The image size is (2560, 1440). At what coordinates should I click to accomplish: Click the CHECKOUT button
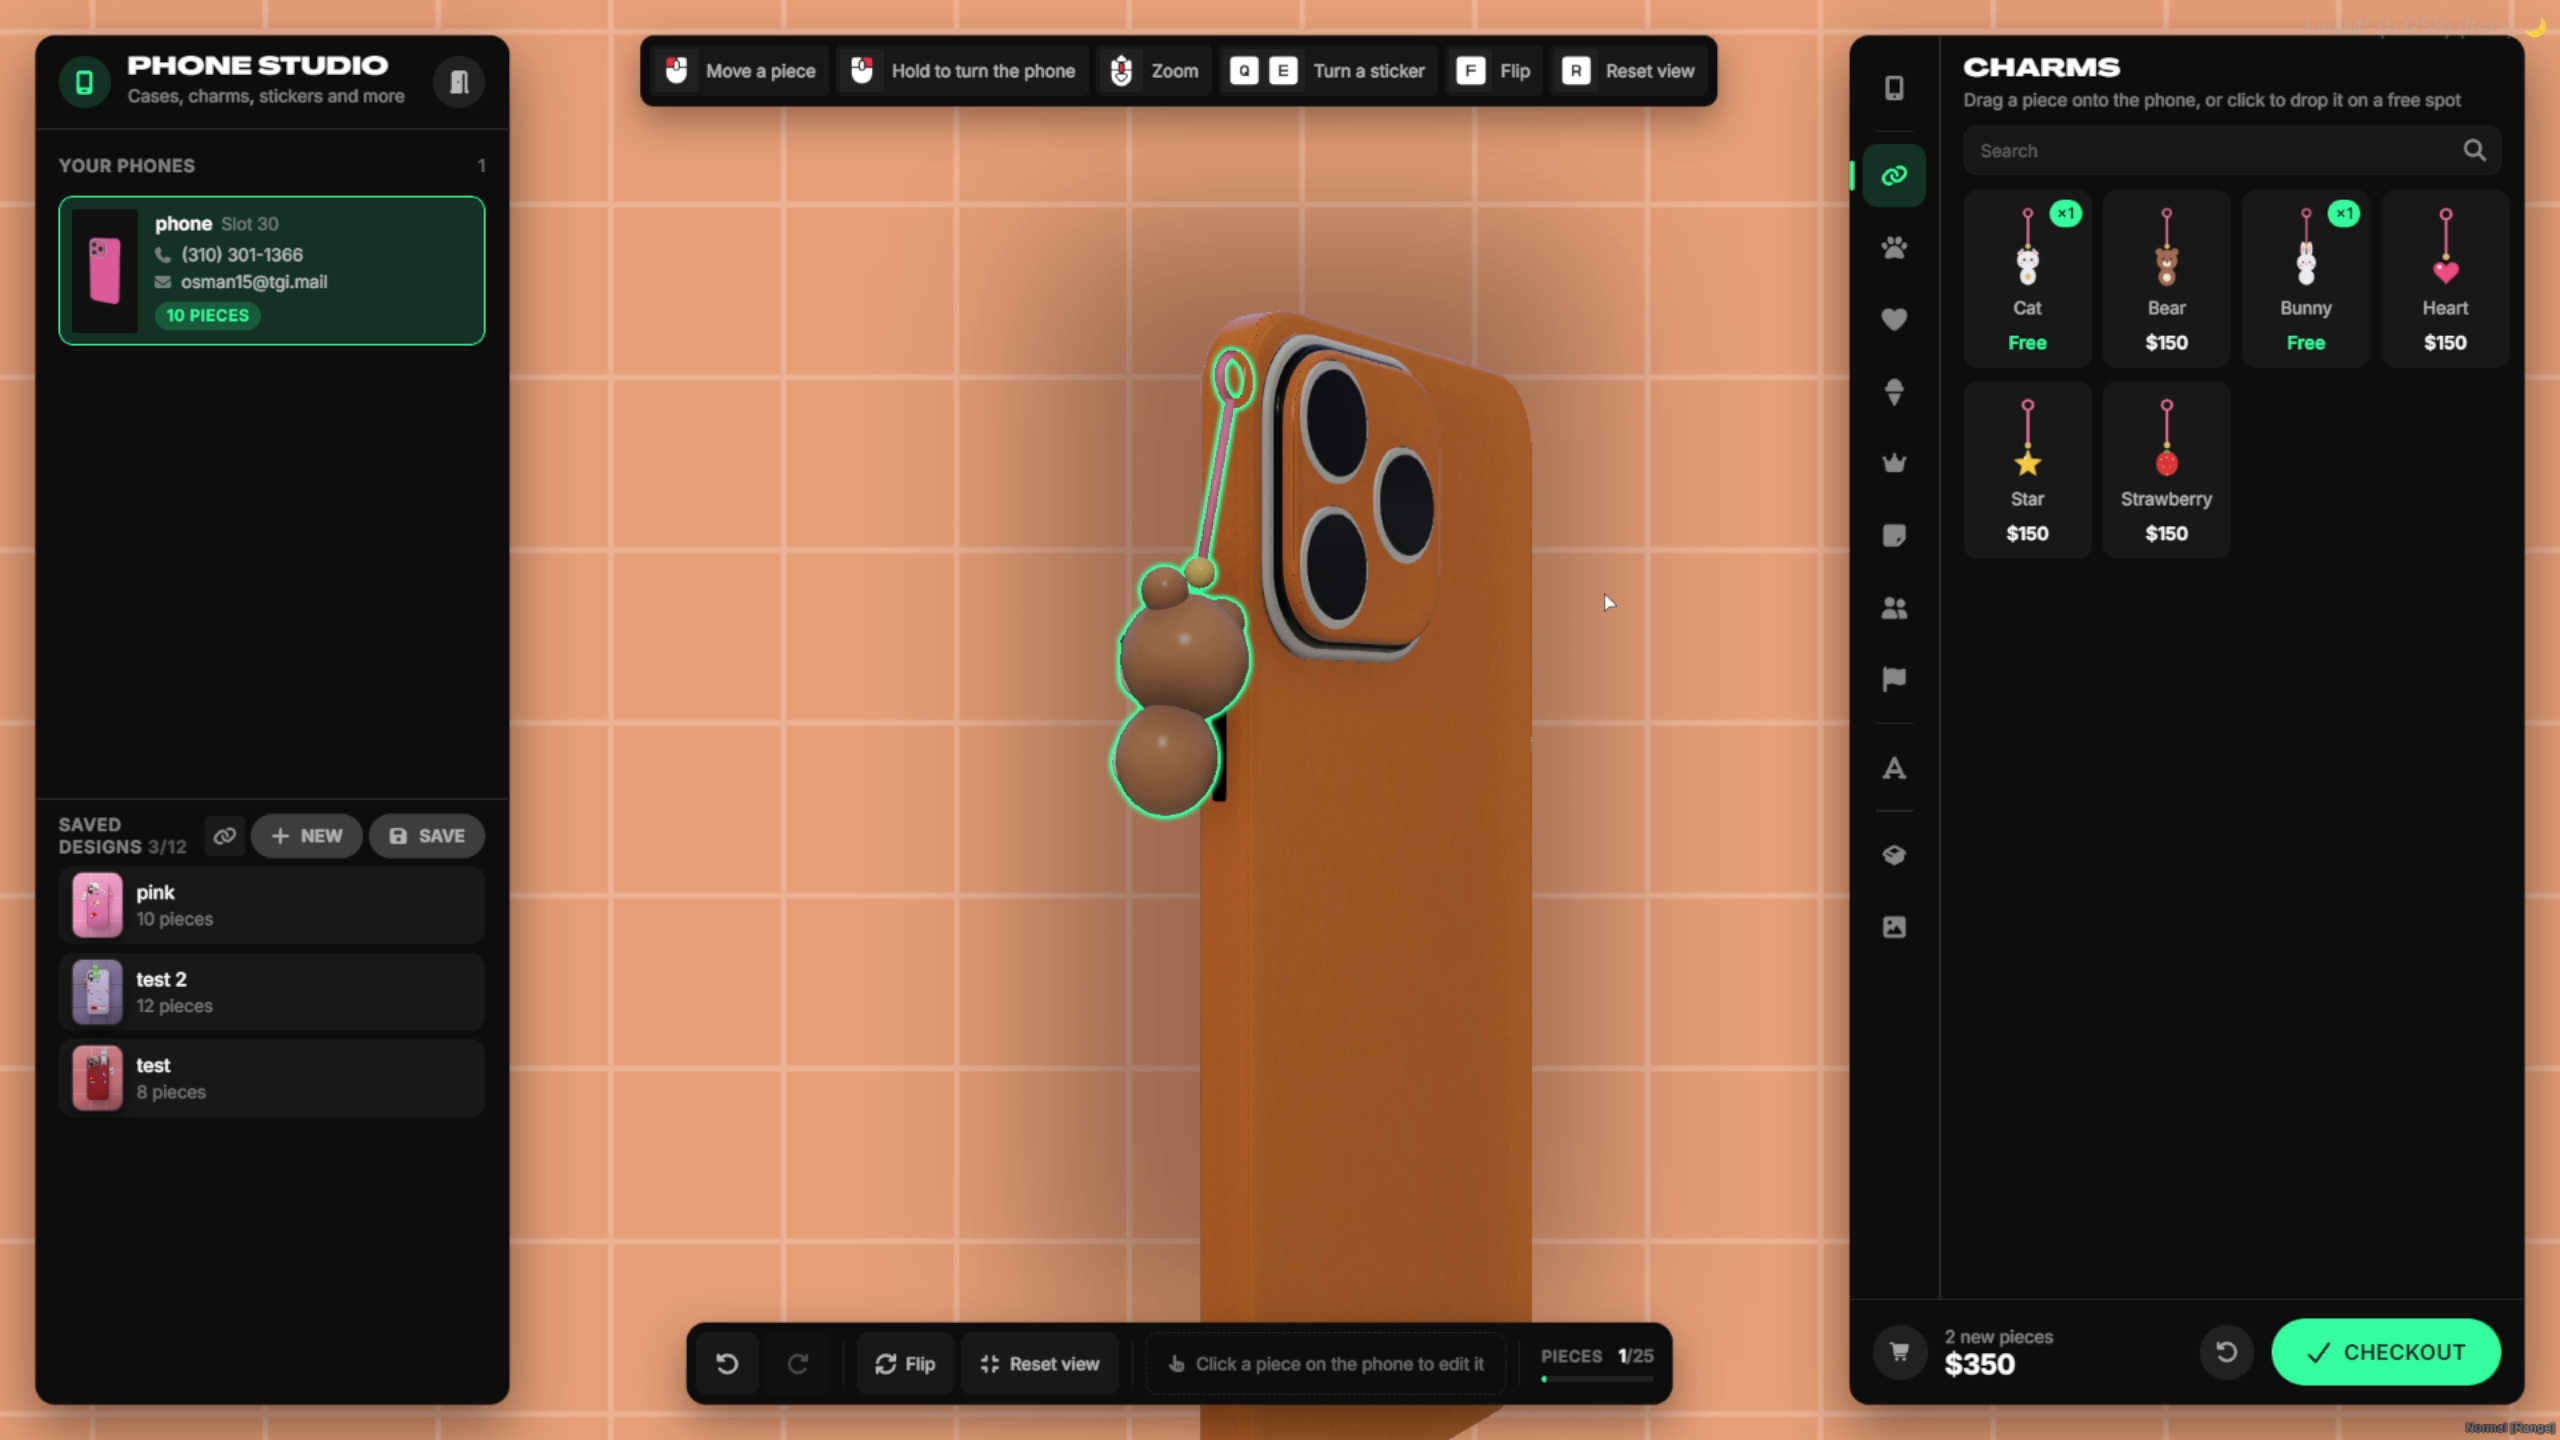pyautogui.click(x=2386, y=1352)
